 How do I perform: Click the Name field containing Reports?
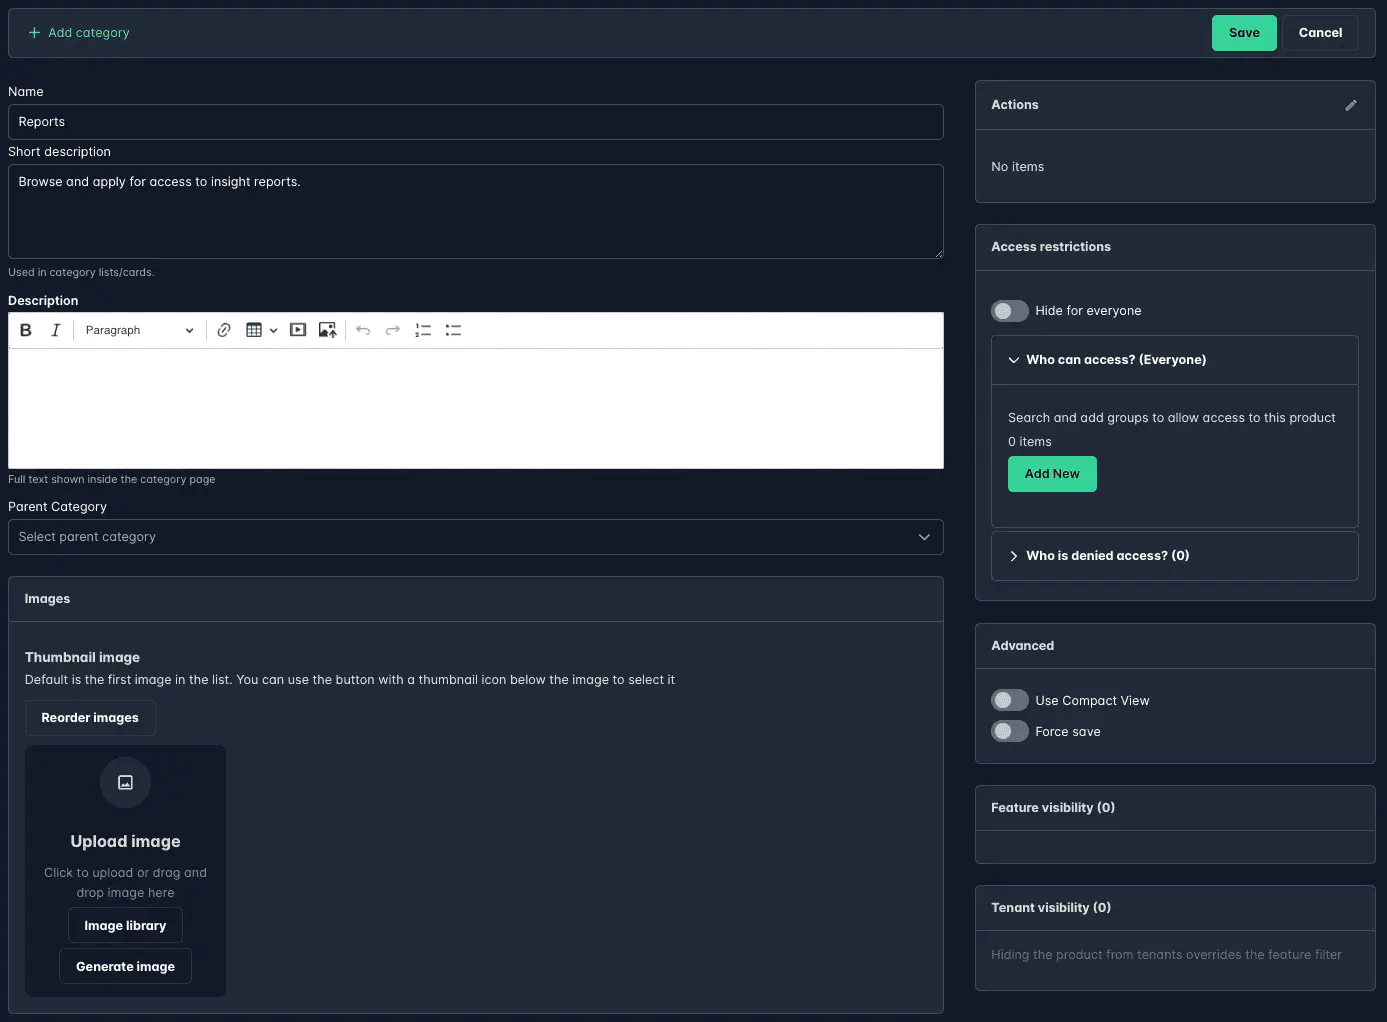[x=475, y=121]
